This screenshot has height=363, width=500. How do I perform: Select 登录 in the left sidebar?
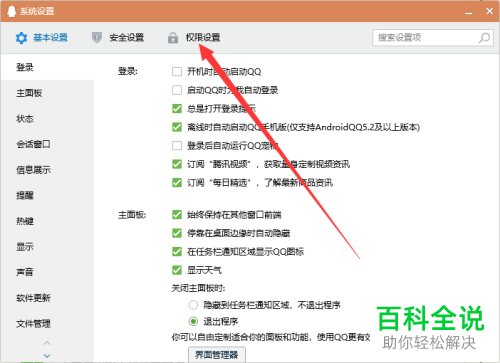tap(47, 67)
